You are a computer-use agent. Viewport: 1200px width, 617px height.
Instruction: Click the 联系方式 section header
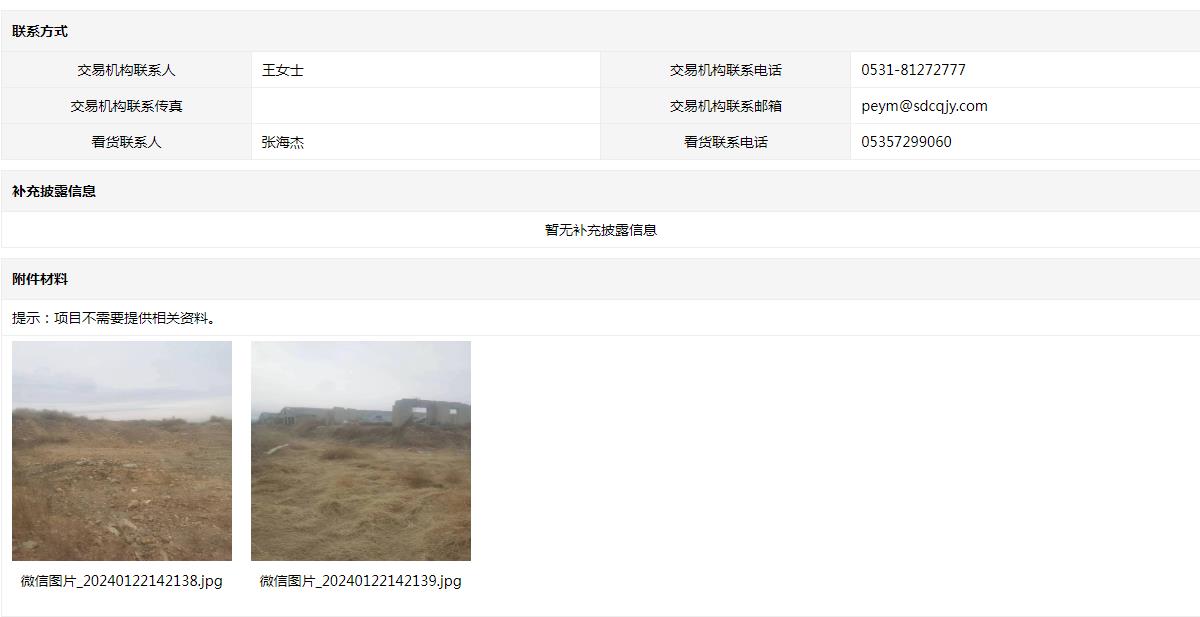[x=40, y=31]
